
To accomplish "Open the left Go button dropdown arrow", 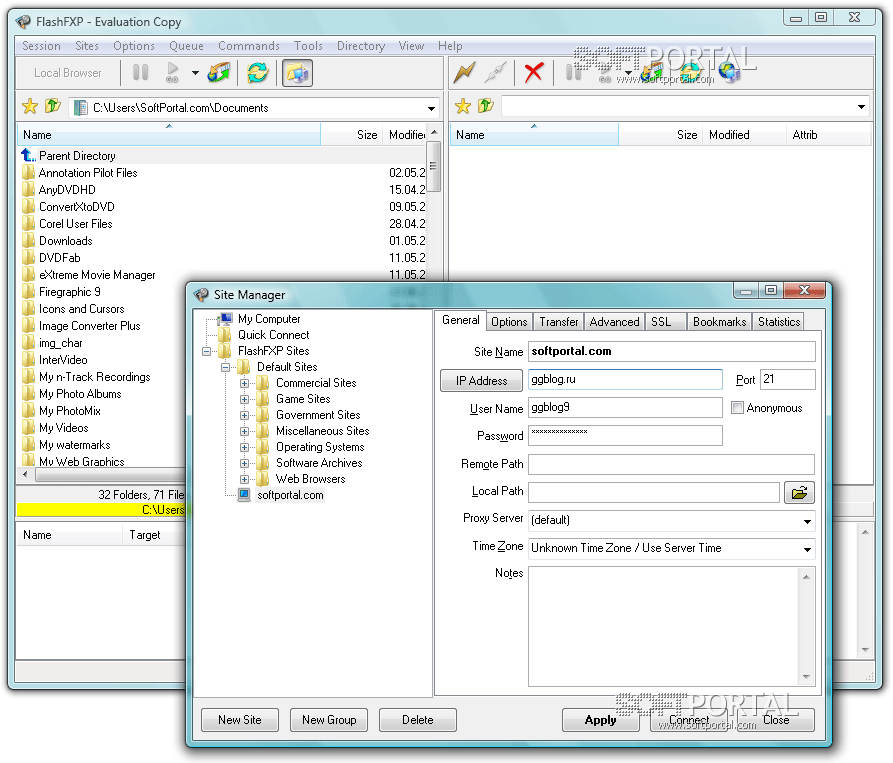I will pos(195,73).
